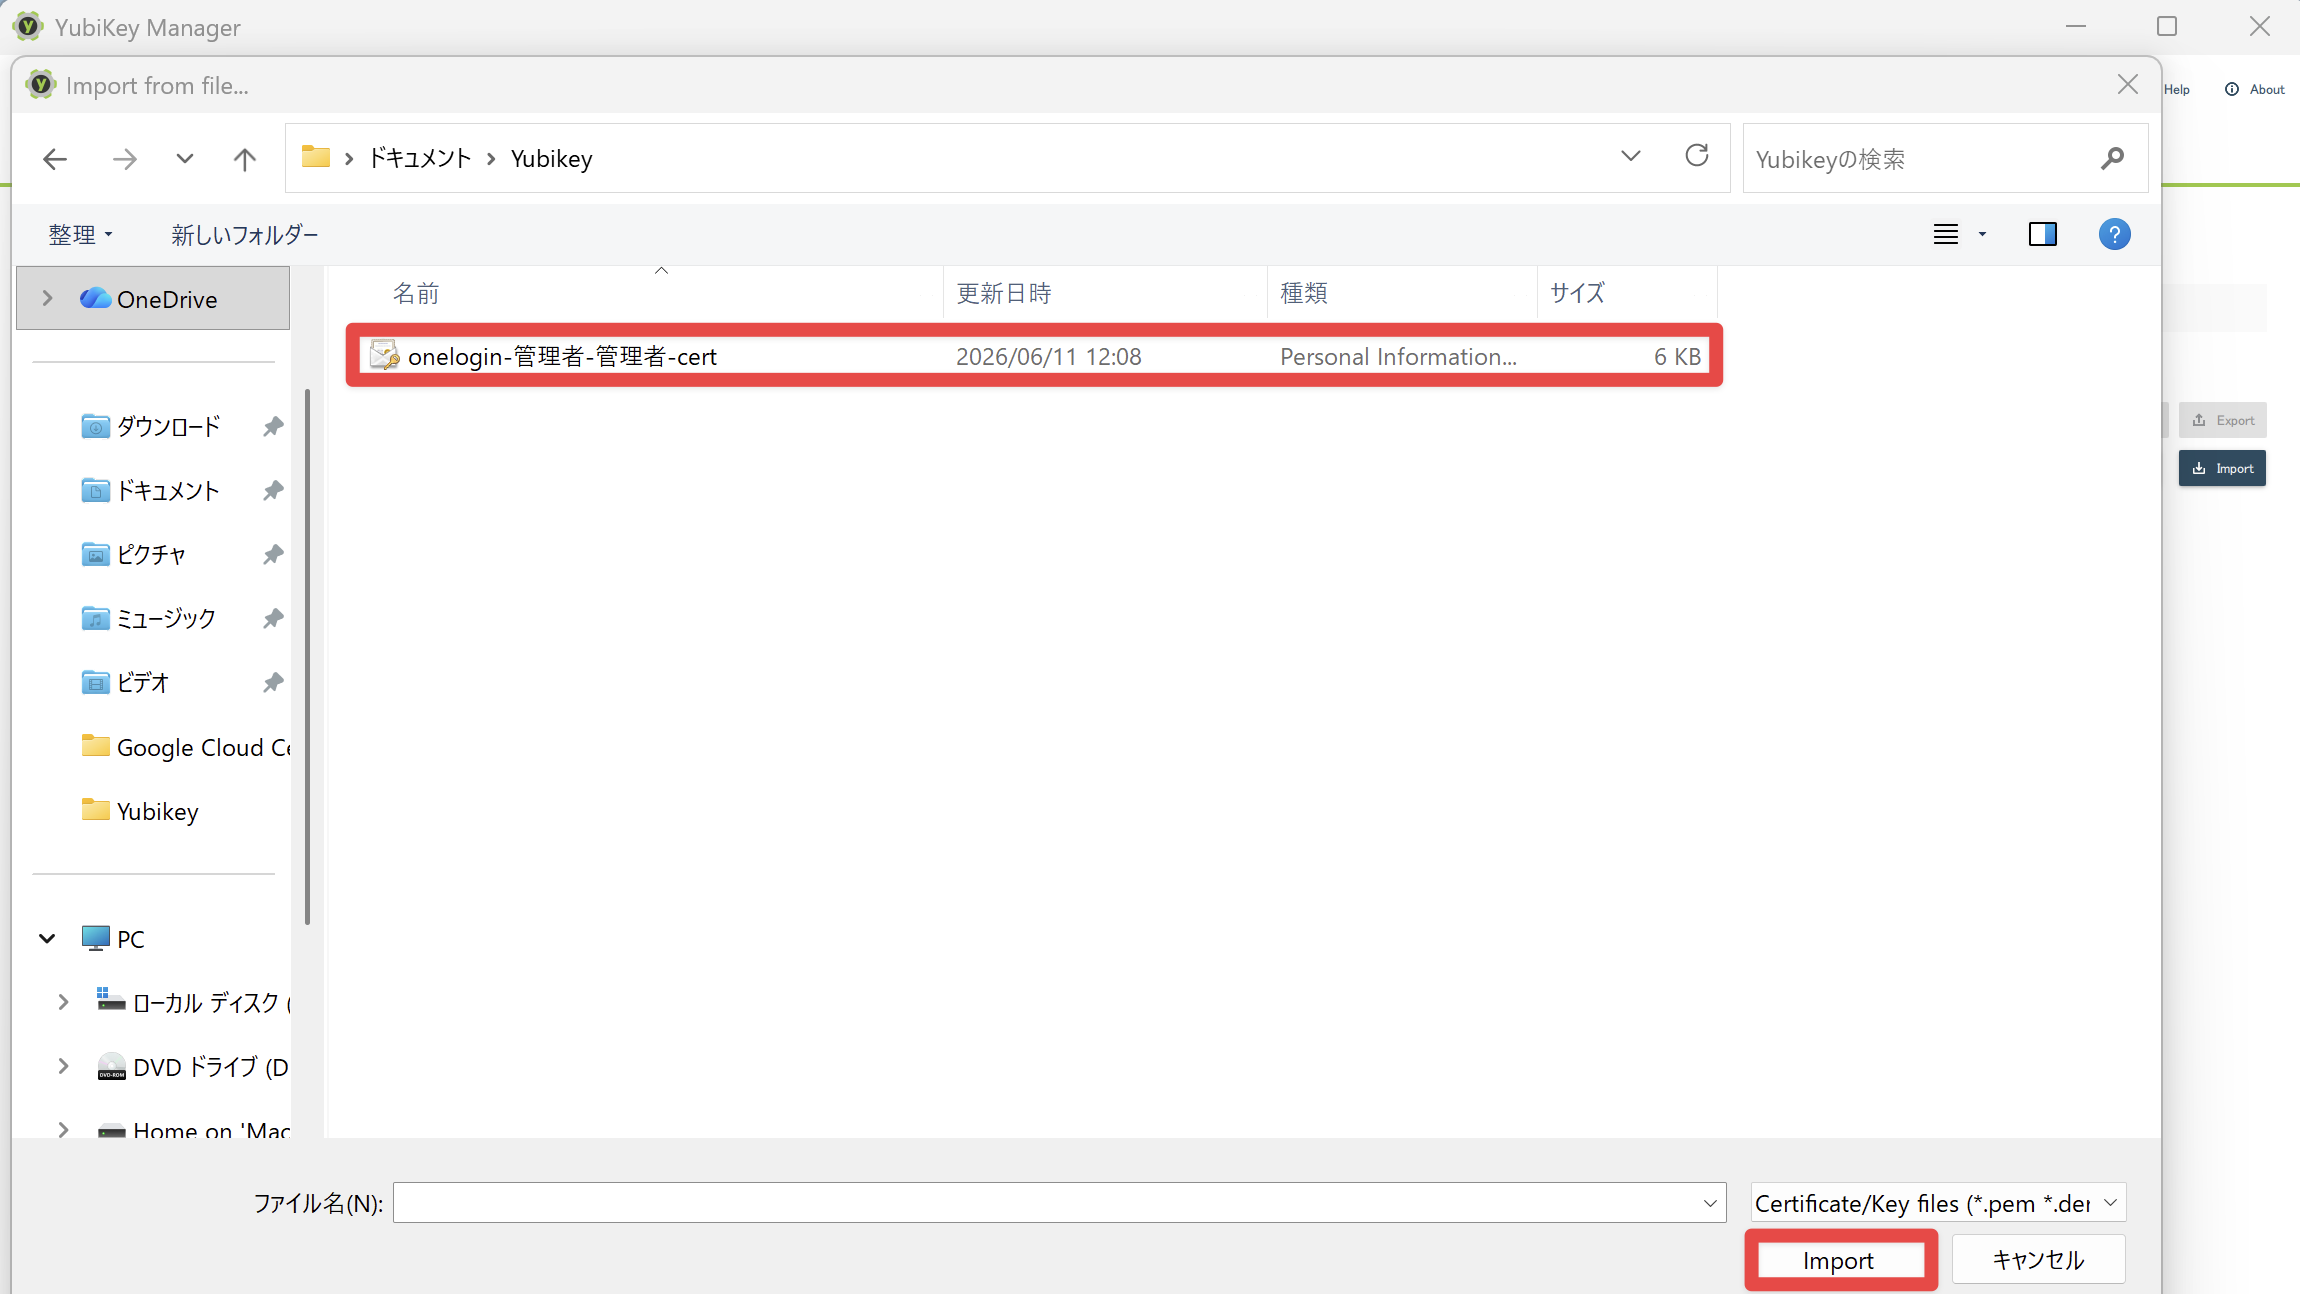Click the Import button in file dialog
The image size is (2300, 1294).
1839,1260
